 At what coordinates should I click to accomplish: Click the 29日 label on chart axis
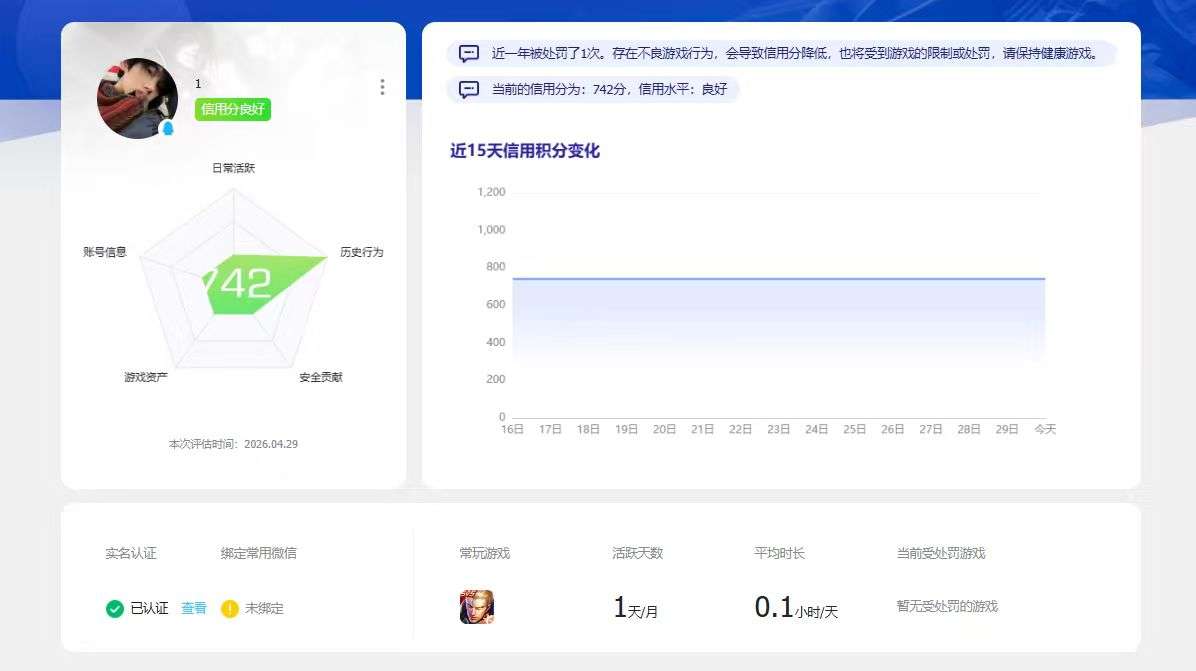[x=1007, y=429]
